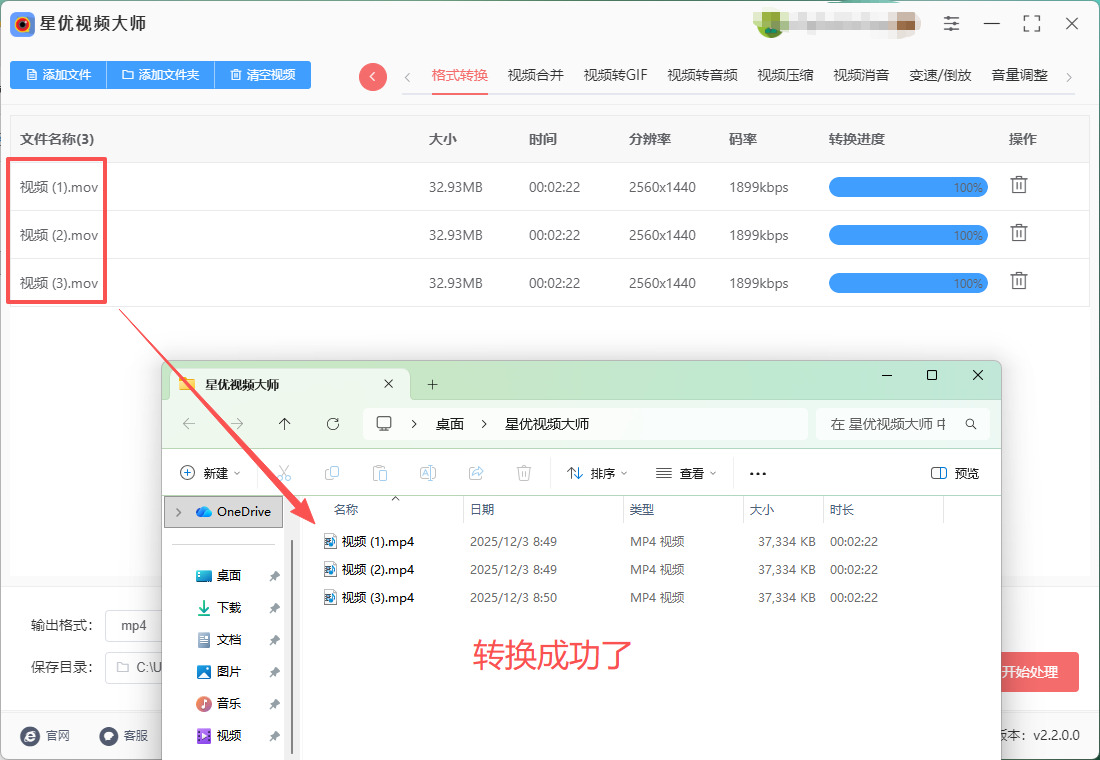The width and height of the screenshot is (1100, 760).
Task: Open the settings sliders icon in title bar
Action: [951, 24]
